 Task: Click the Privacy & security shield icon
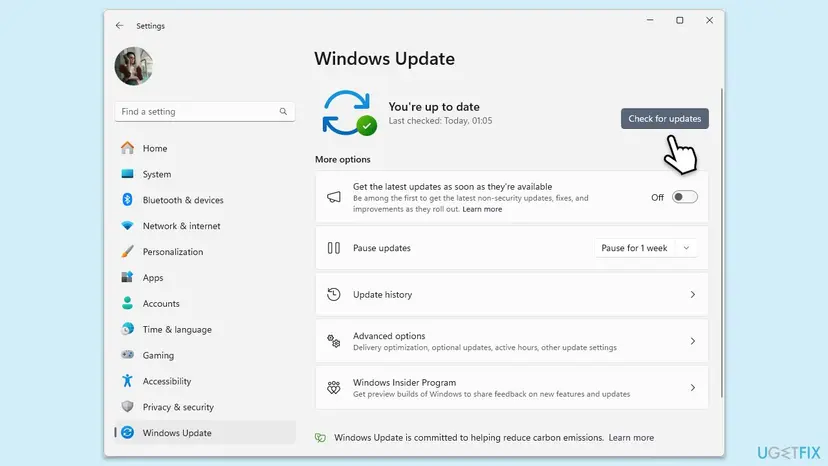click(127, 407)
